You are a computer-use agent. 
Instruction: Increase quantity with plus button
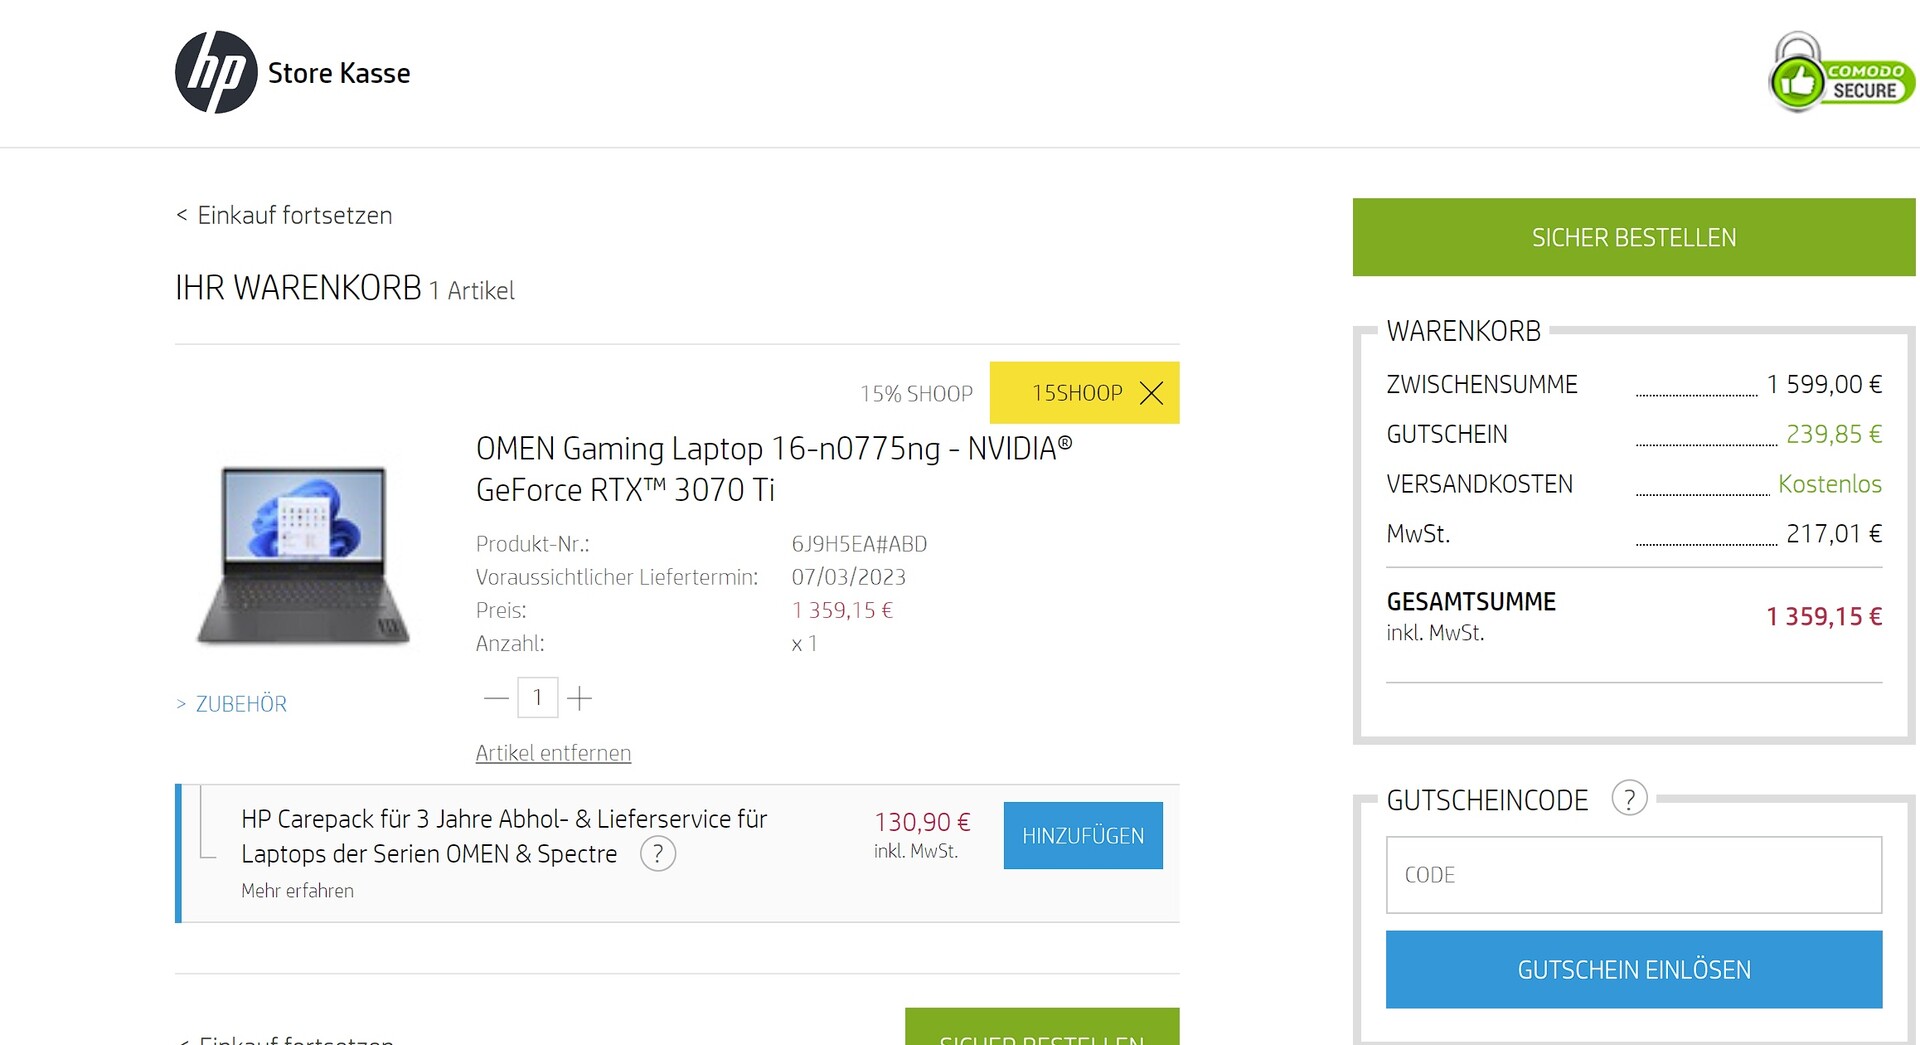pos(579,698)
